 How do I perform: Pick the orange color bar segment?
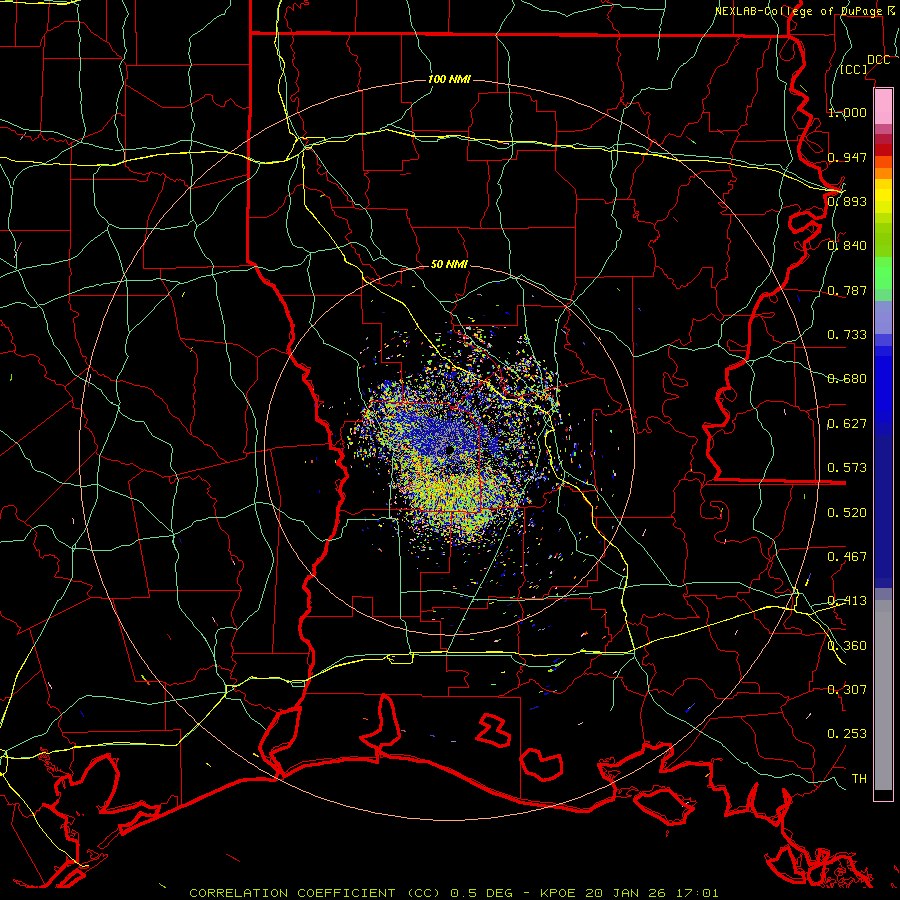point(883,173)
